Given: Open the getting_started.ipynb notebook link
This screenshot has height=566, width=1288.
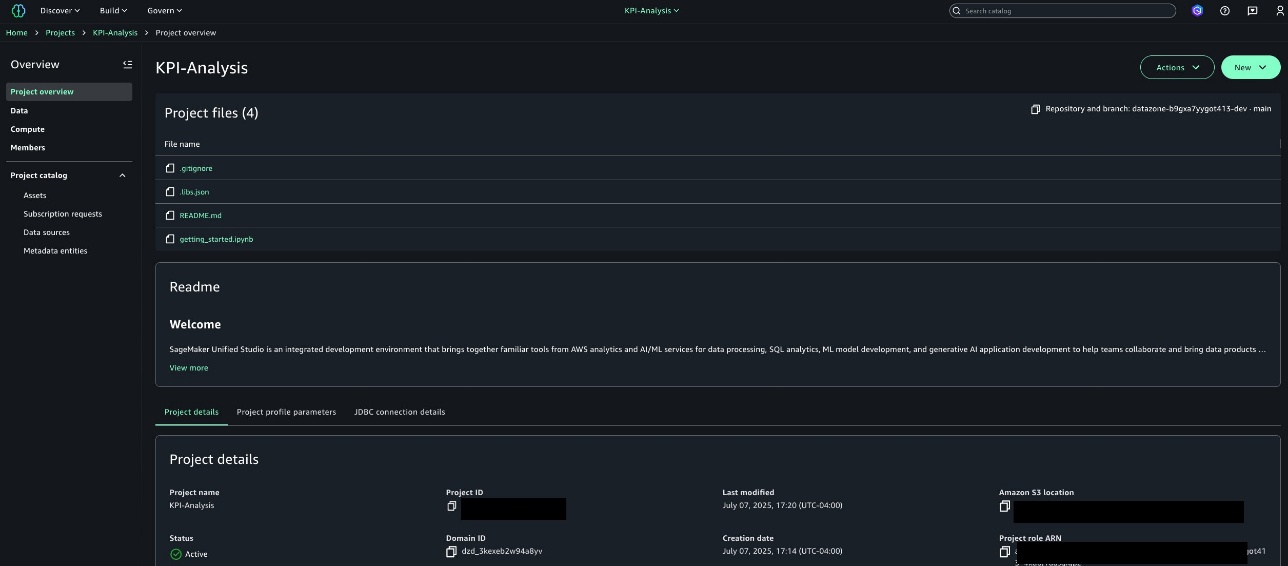Looking at the screenshot, I should point(216,239).
